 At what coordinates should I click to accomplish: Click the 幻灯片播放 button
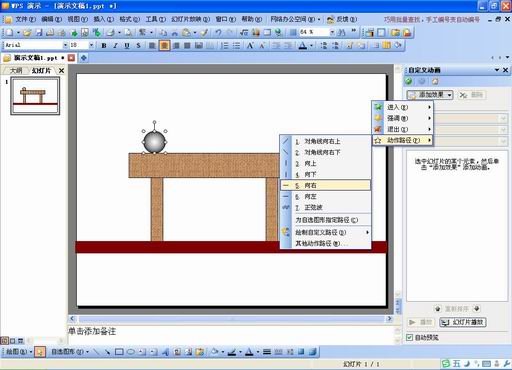[463, 322]
